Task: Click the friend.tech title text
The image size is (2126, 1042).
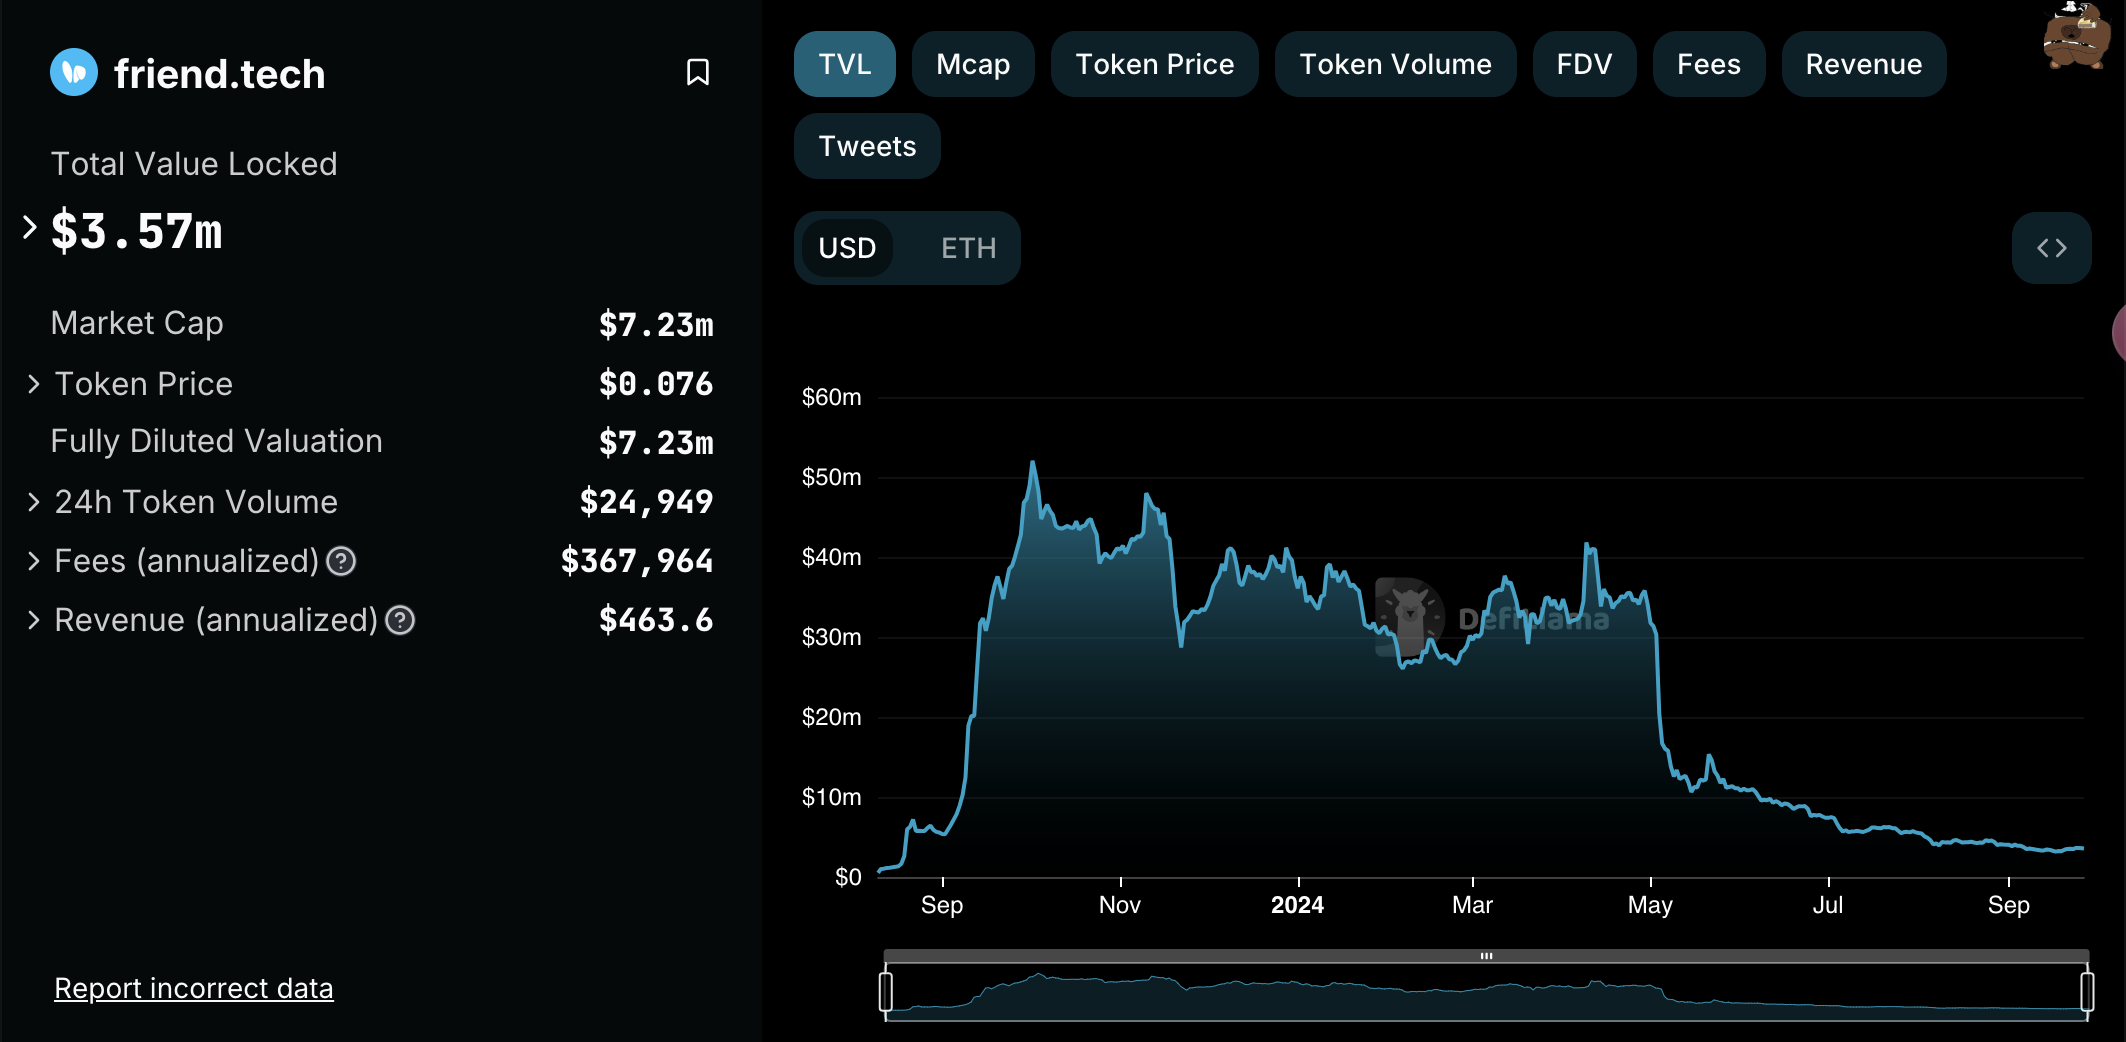Action: pos(220,74)
